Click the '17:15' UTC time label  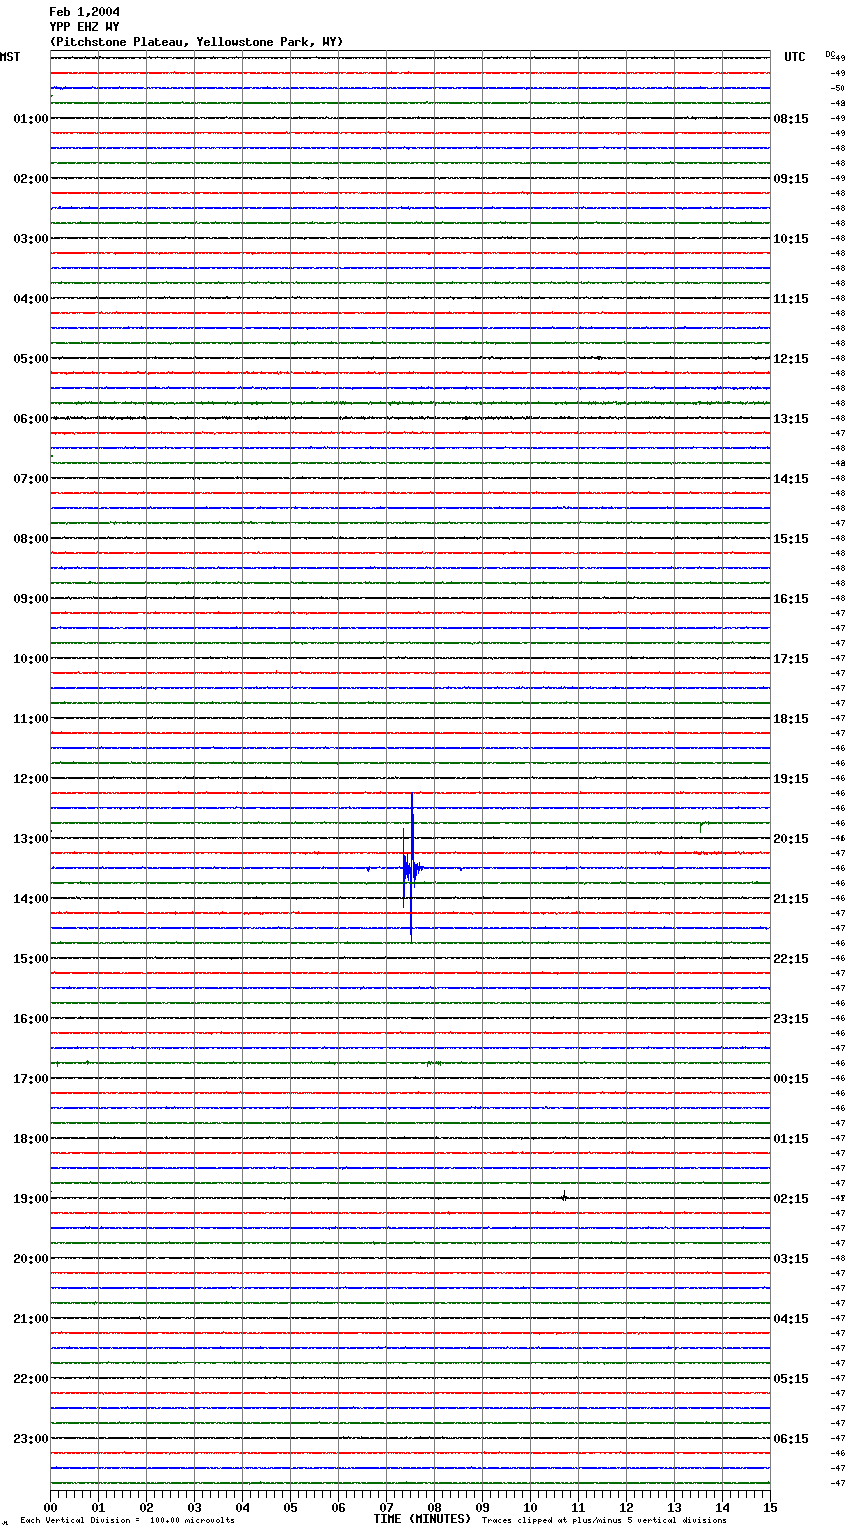791,659
